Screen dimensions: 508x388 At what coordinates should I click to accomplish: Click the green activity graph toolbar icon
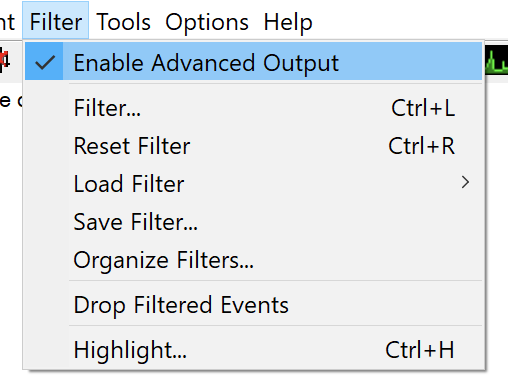[x=496, y=61]
